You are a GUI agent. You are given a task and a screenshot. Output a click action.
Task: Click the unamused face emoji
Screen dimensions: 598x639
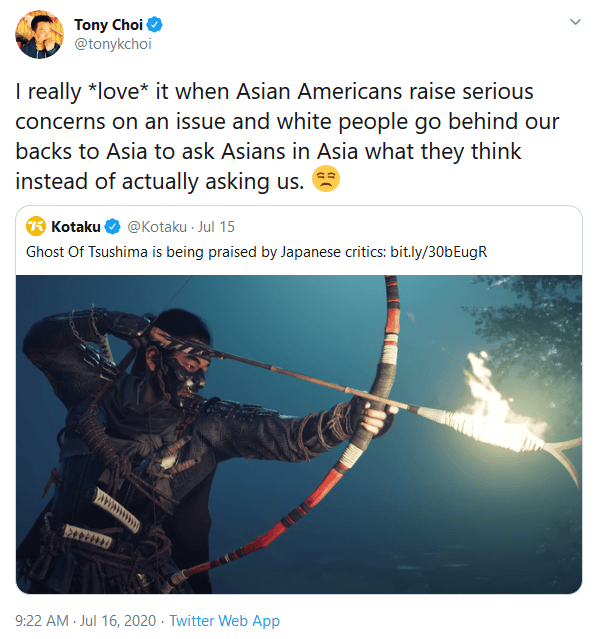(x=326, y=179)
